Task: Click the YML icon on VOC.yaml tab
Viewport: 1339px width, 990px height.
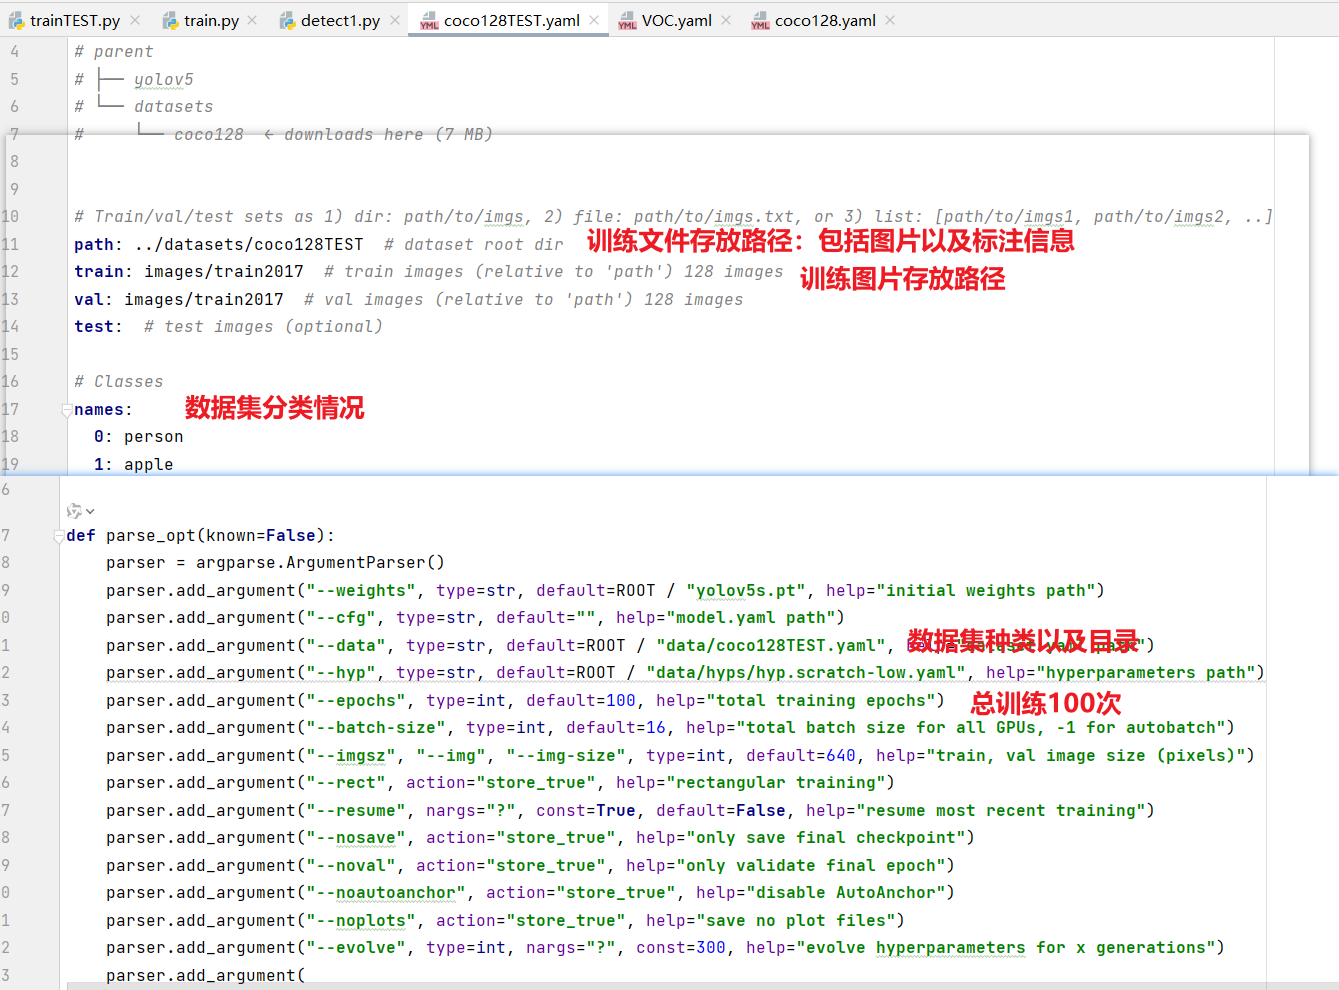Action: 628,20
